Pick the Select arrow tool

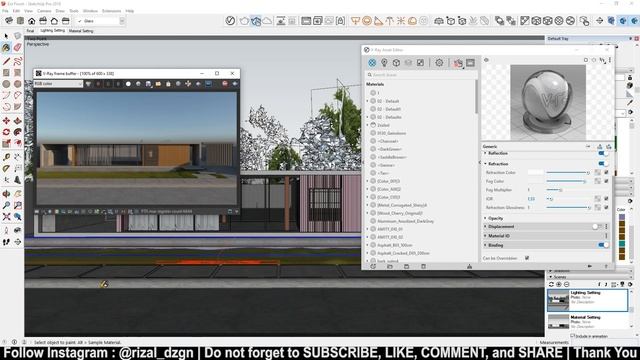coord(6,36)
